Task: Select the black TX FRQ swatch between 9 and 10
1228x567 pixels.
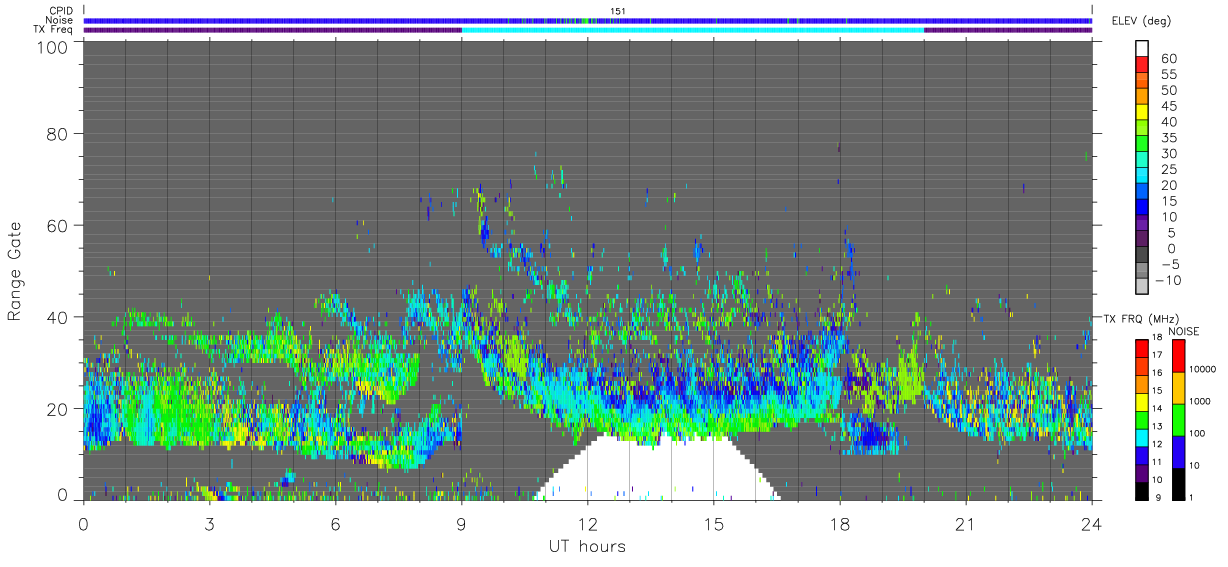Action: pyautogui.click(x=1142, y=491)
